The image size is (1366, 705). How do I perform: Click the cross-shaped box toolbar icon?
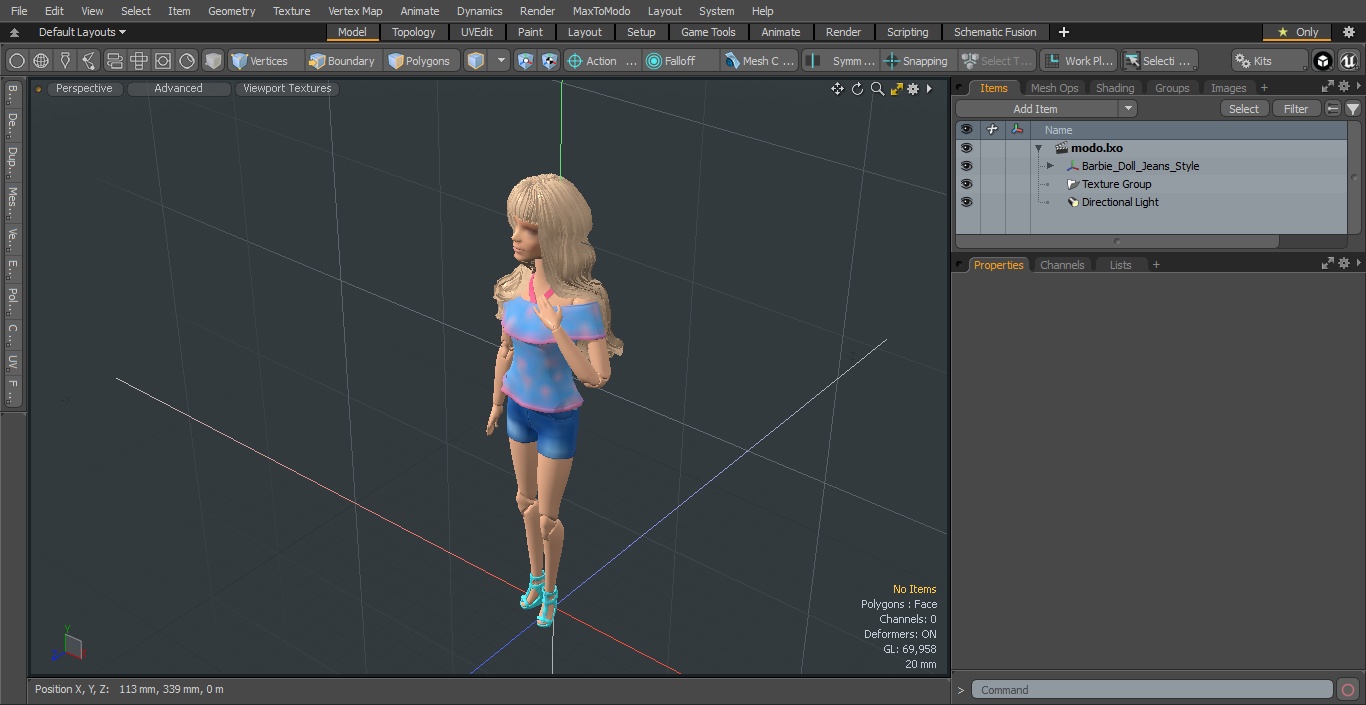[x=138, y=61]
